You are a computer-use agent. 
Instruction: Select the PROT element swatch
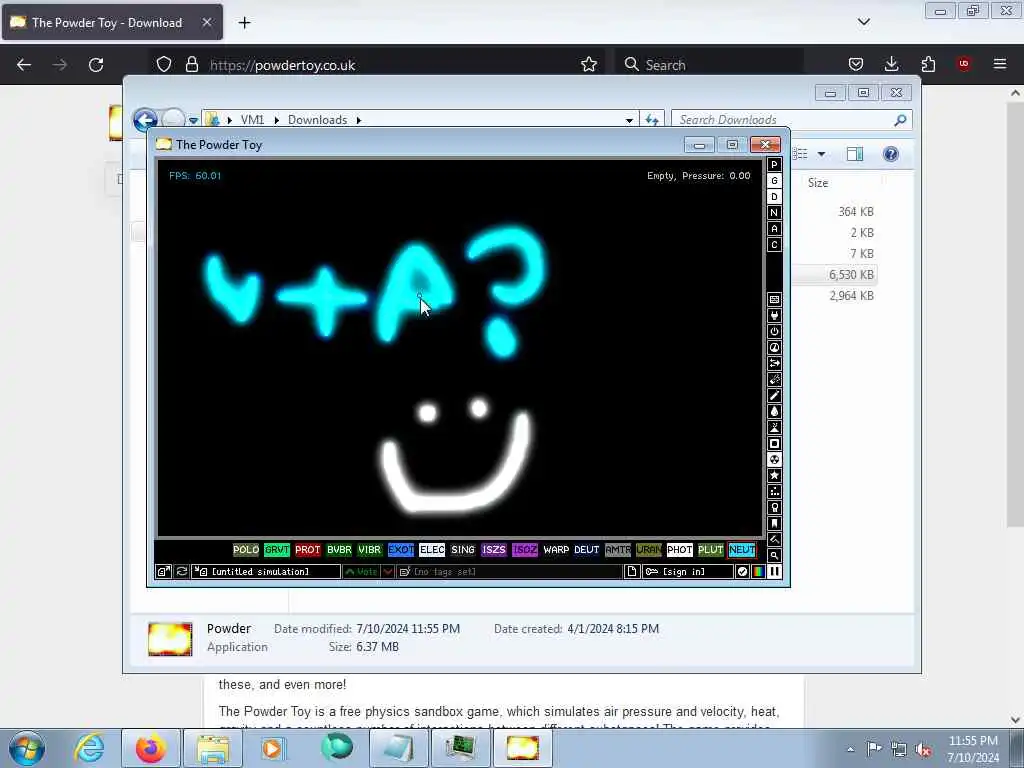pyautogui.click(x=308, y=550)
